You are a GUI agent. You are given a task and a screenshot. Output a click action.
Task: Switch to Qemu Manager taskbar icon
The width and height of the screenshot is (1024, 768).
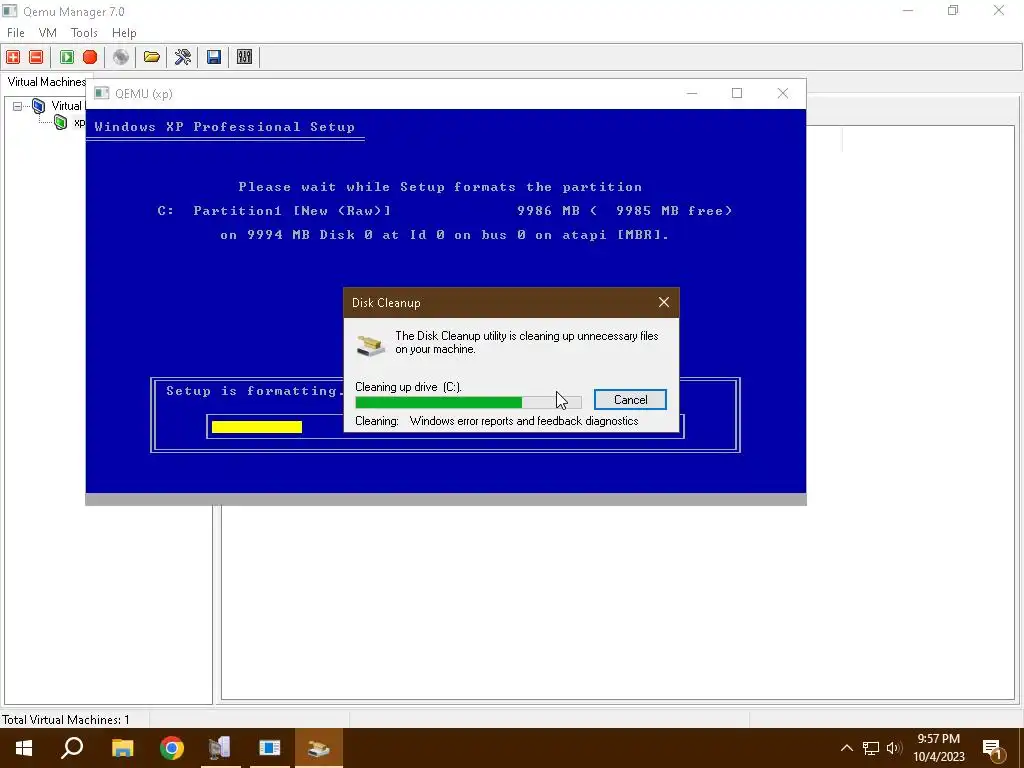pyautogui.click(x=220, y=748)
